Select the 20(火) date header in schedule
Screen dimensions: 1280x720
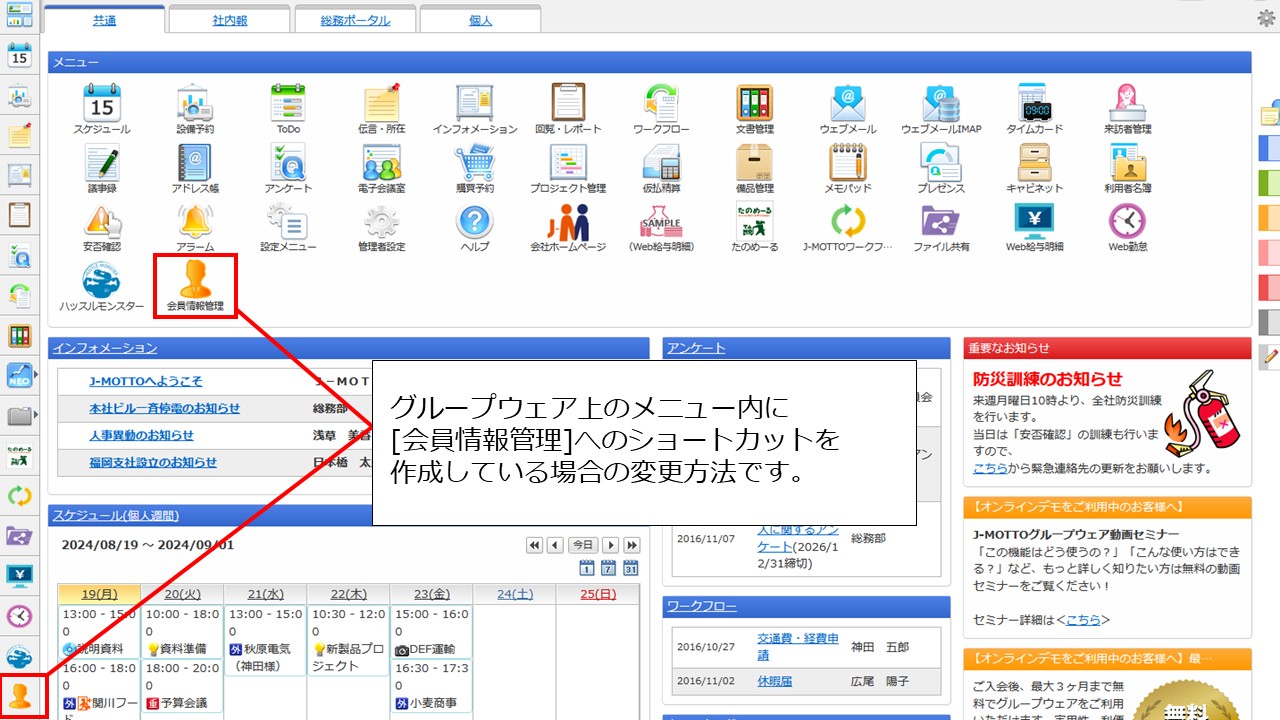point(181,594)
